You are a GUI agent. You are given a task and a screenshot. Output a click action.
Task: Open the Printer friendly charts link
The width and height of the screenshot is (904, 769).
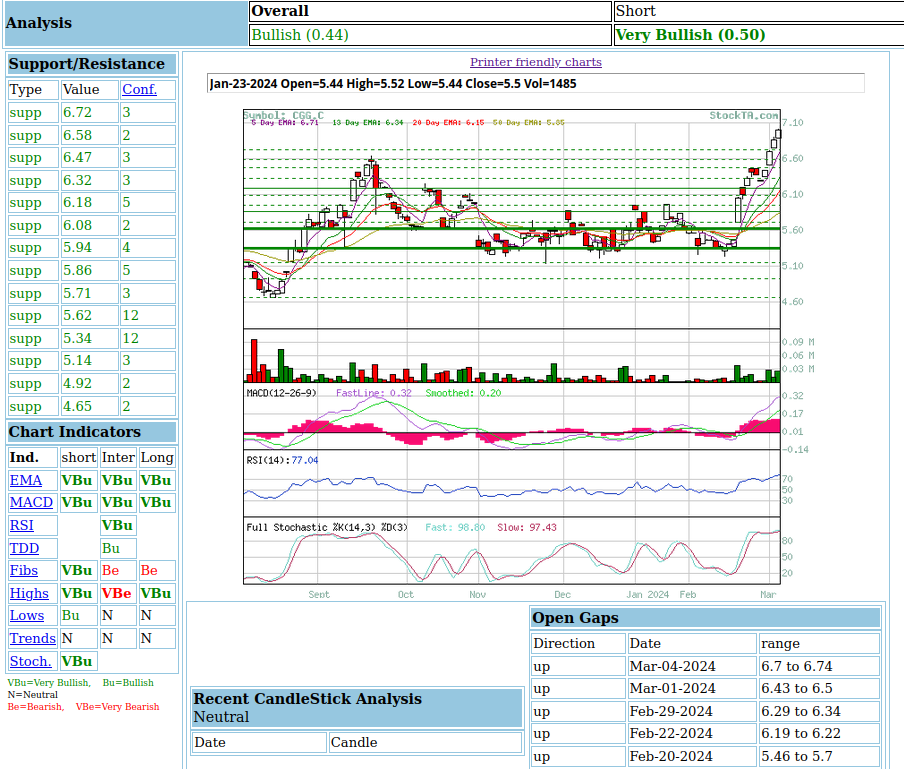click(x=535, y=62)
